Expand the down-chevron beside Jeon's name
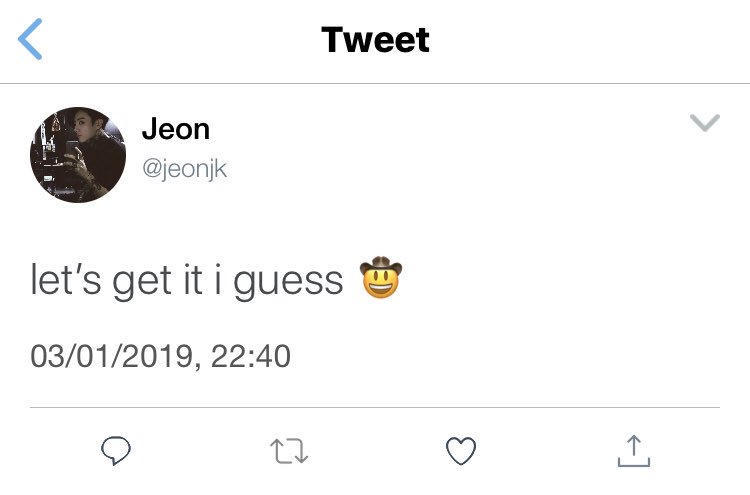 pyautogui.click(x=705, y=122)
